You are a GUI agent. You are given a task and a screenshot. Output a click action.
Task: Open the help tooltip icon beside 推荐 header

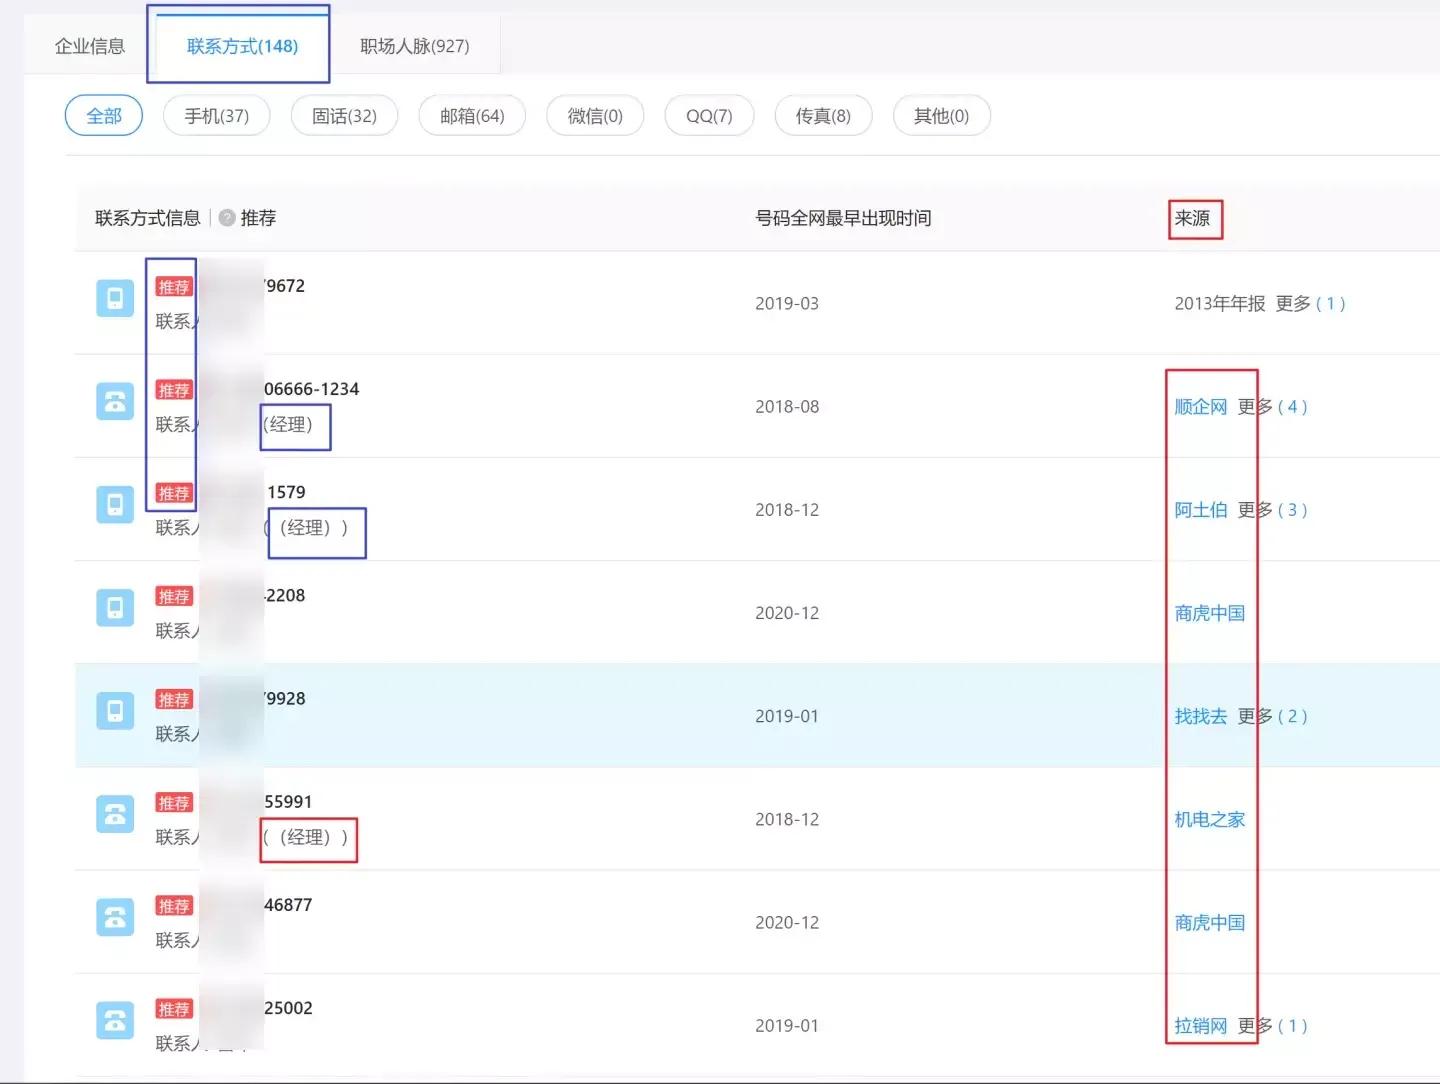(226, 218)
